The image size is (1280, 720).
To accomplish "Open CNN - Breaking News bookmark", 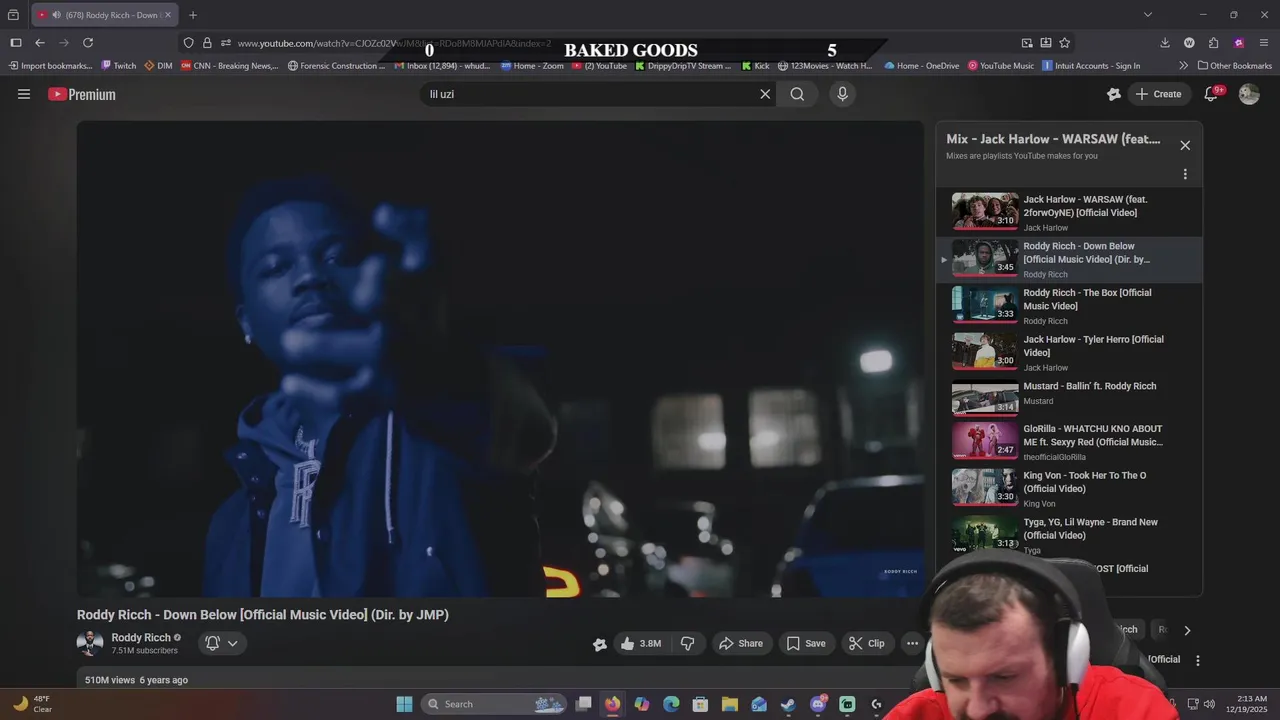I will pos(229,66).
